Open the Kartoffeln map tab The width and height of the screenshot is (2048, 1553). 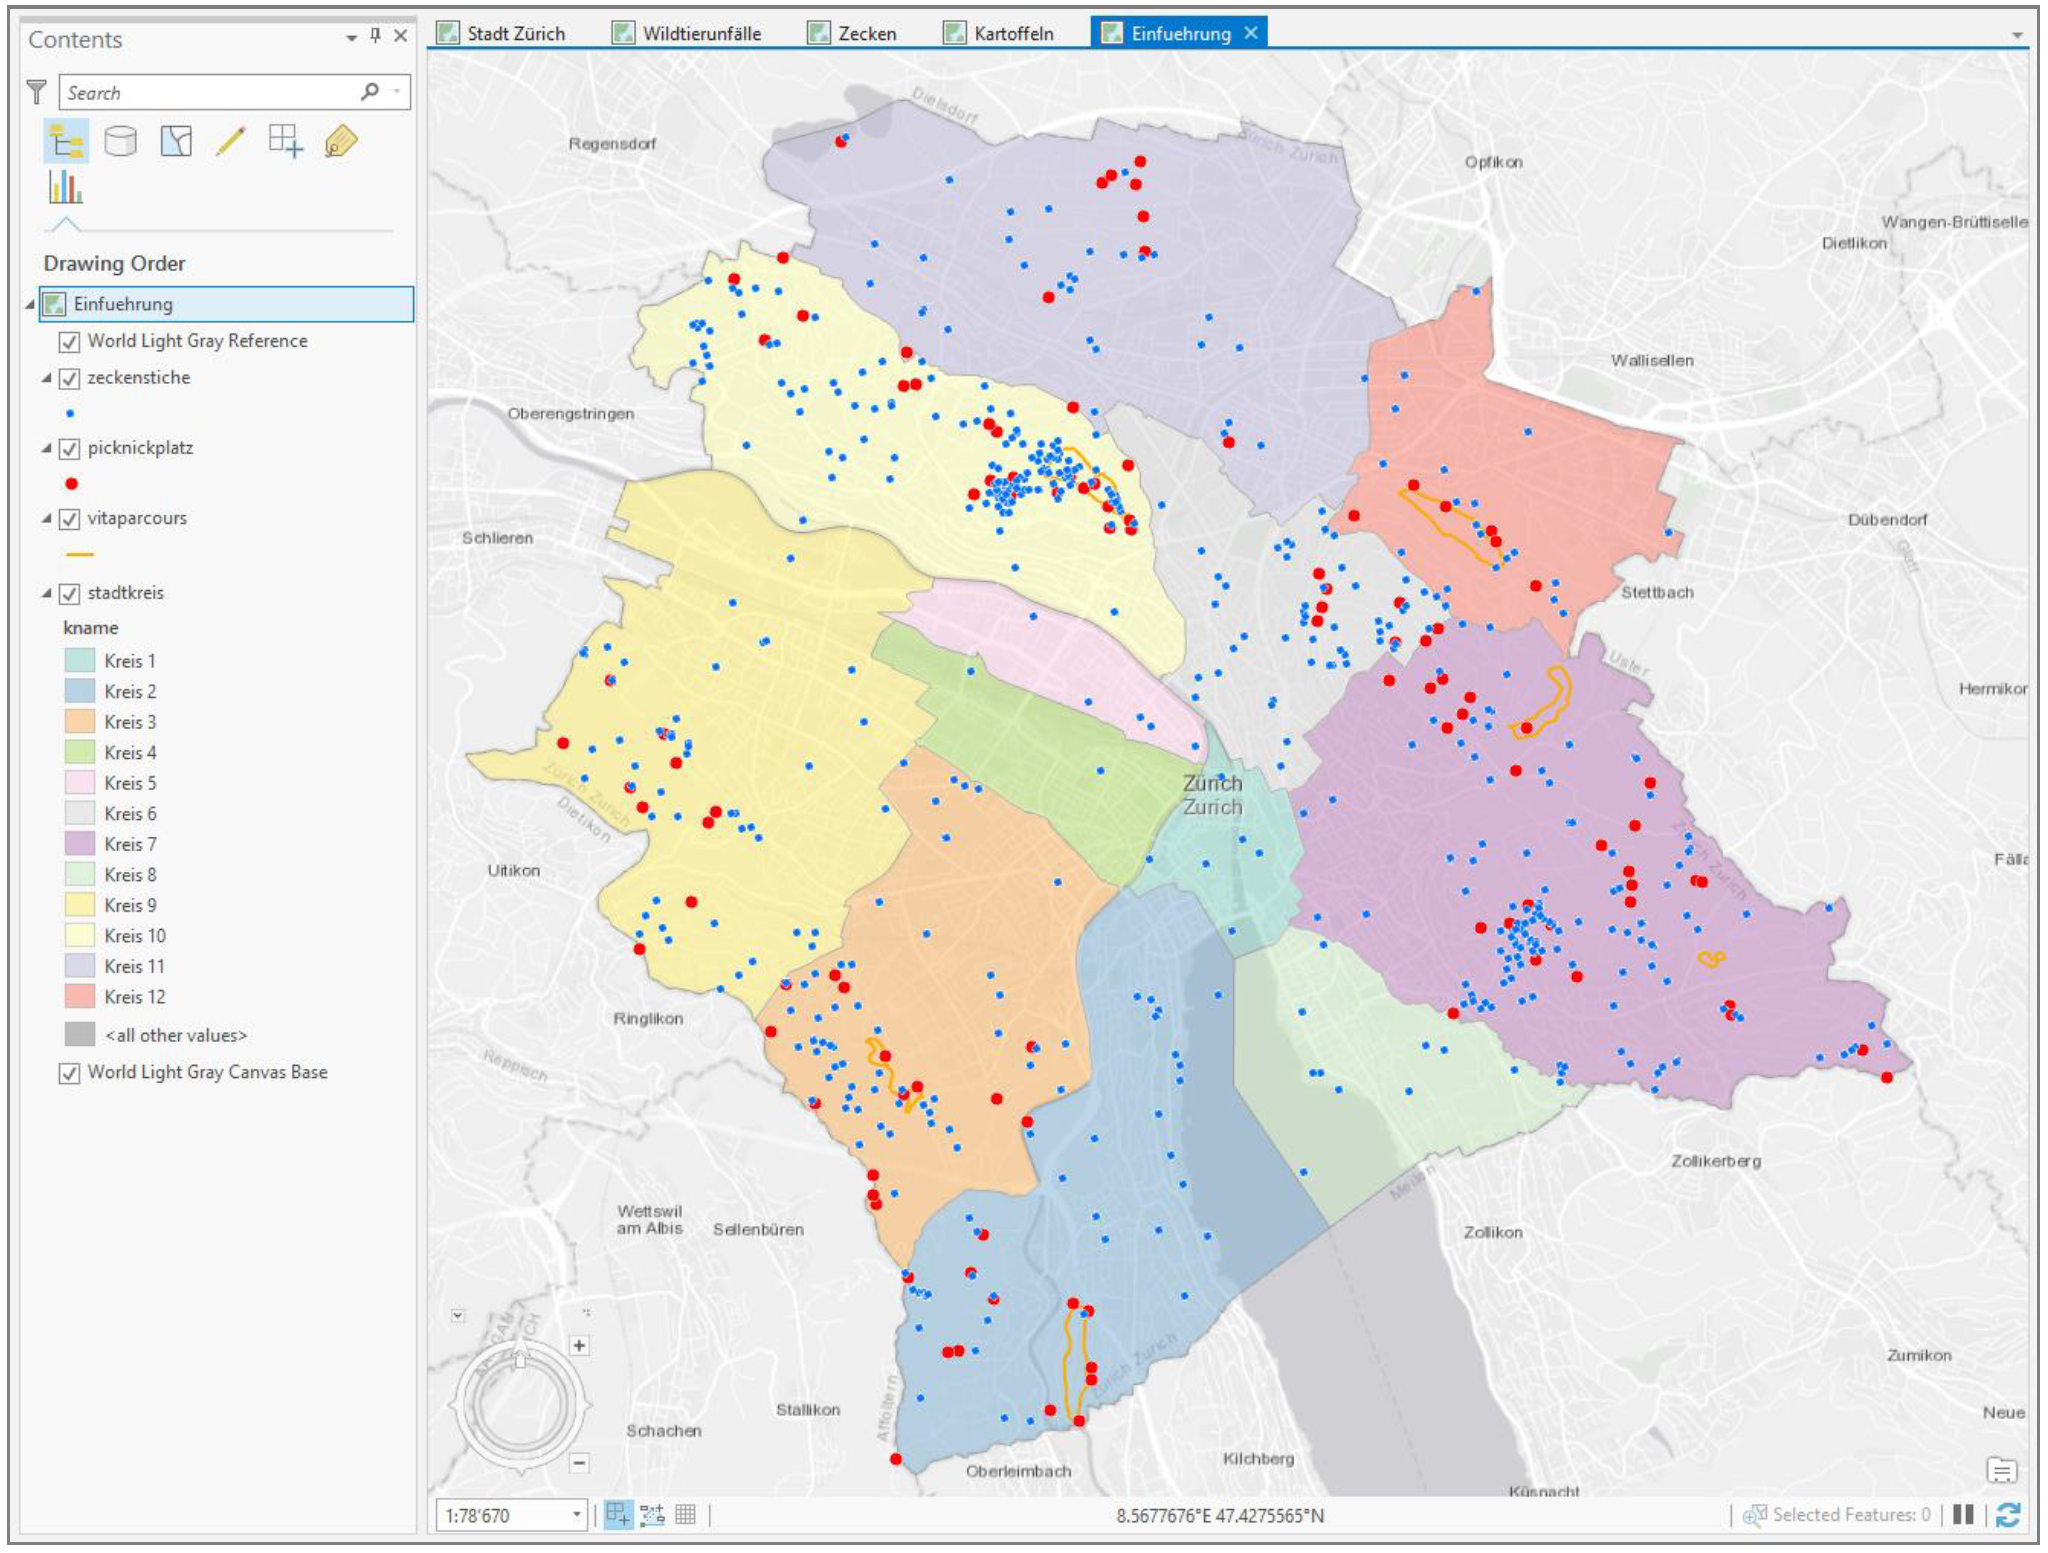point(1012,34)
